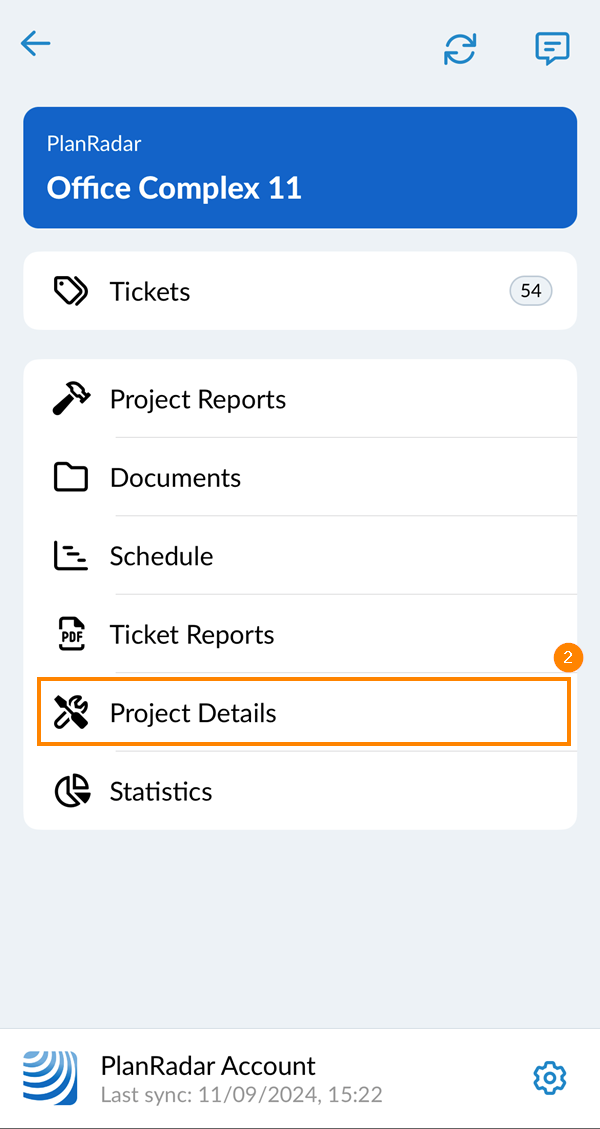Tap the PlanRadar logo icon
This screenshot has height=1129, width=600.
pyautogui.click(x=50, y=1078)
